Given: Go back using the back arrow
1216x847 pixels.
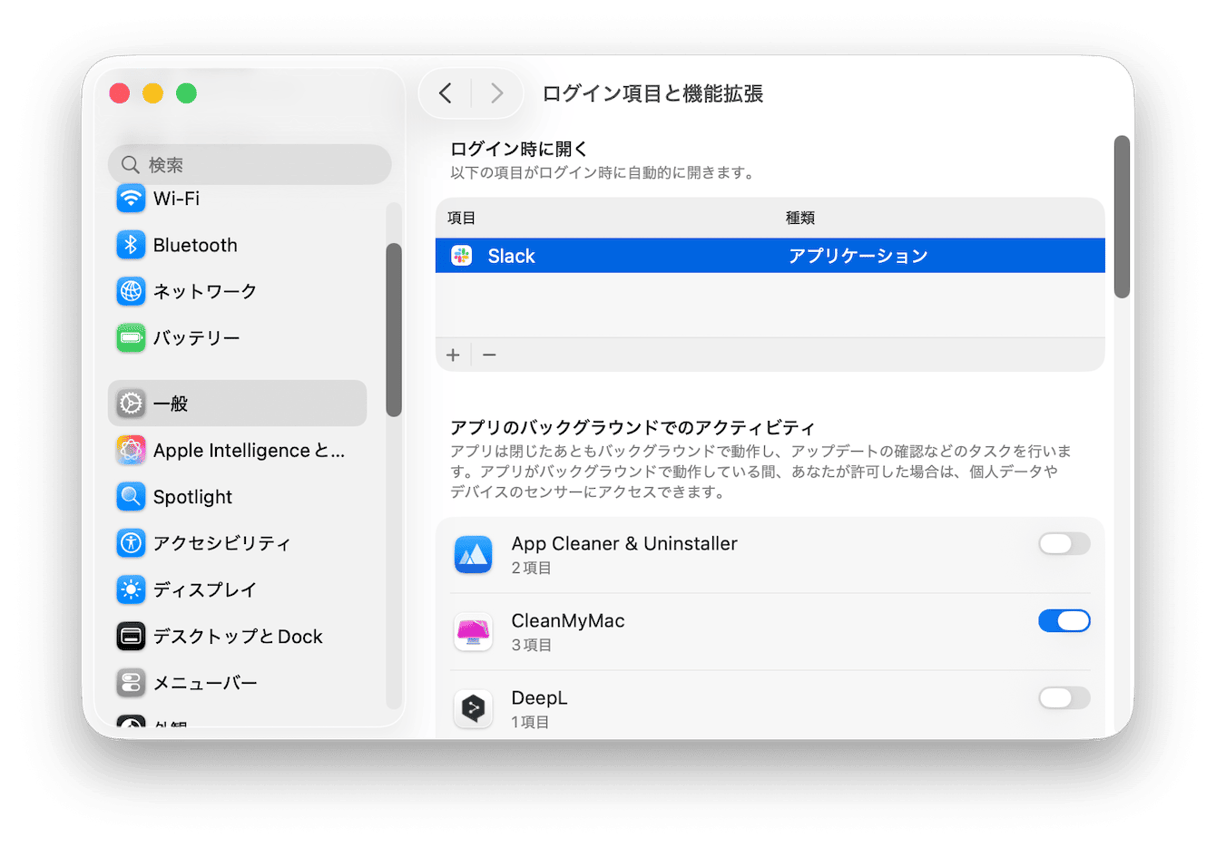Looking at the screenshot, I should pos(445,92).
